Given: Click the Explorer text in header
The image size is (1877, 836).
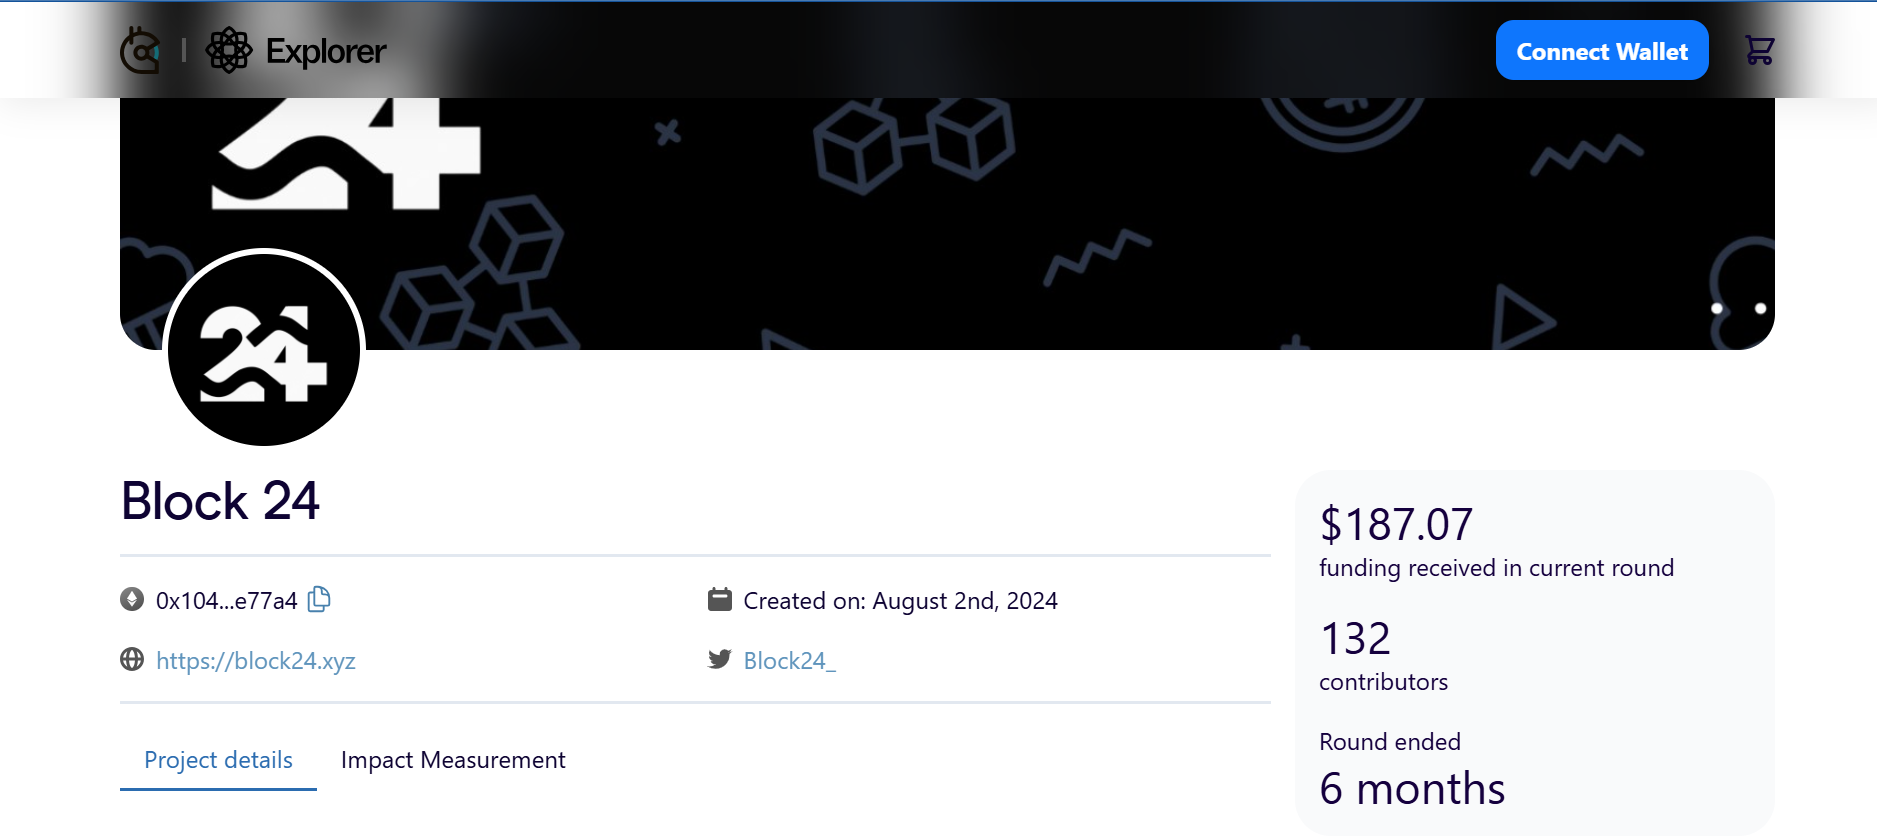Looking at the screenshot, I should (x=326, y=51).
